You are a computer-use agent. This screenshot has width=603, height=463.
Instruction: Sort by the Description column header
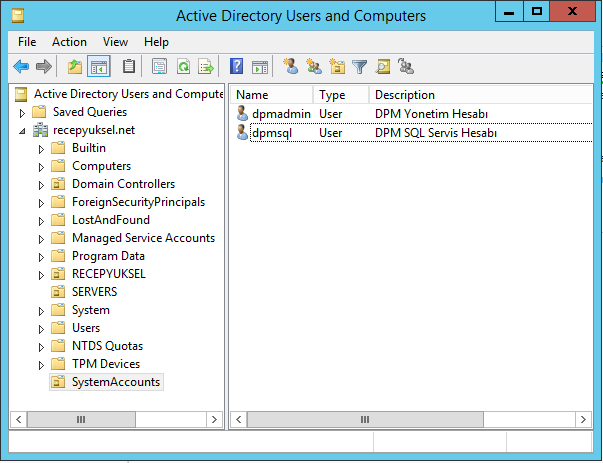click(481, 95)
